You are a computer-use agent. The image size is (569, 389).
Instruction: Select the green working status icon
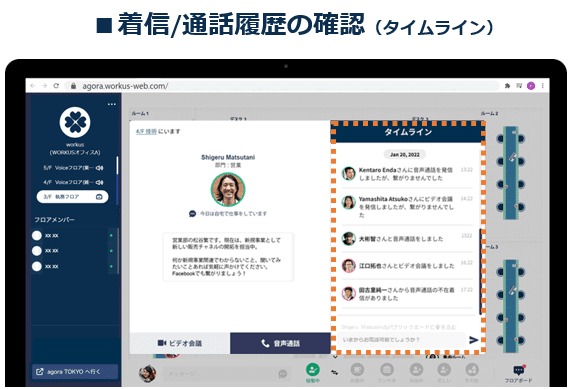pos(312,370)
